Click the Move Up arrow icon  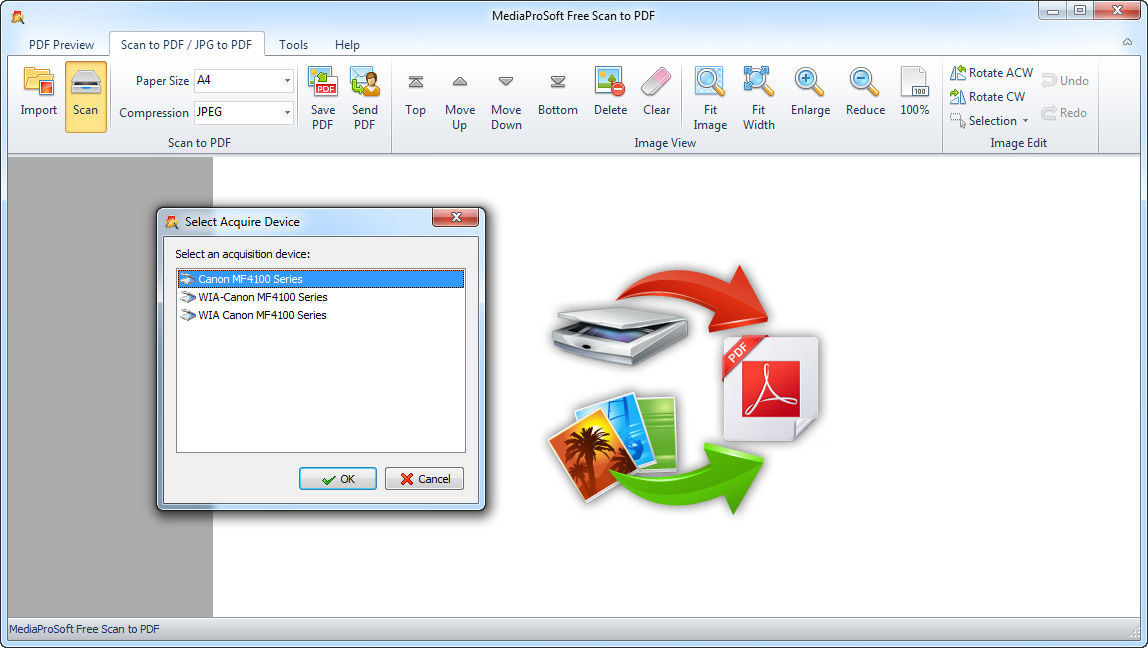point(460,82)
